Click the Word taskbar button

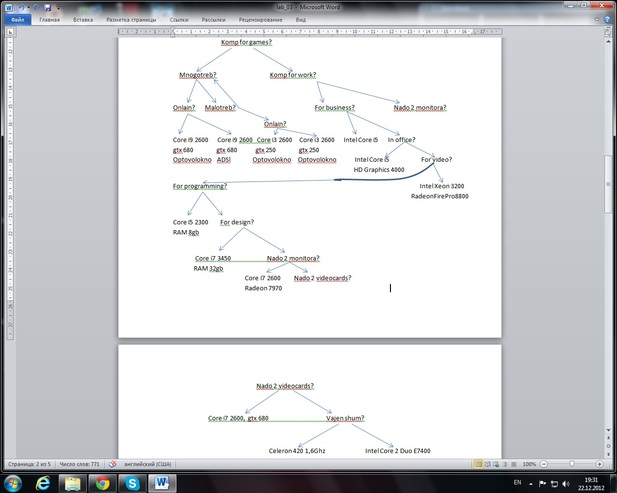coord(162,483)
